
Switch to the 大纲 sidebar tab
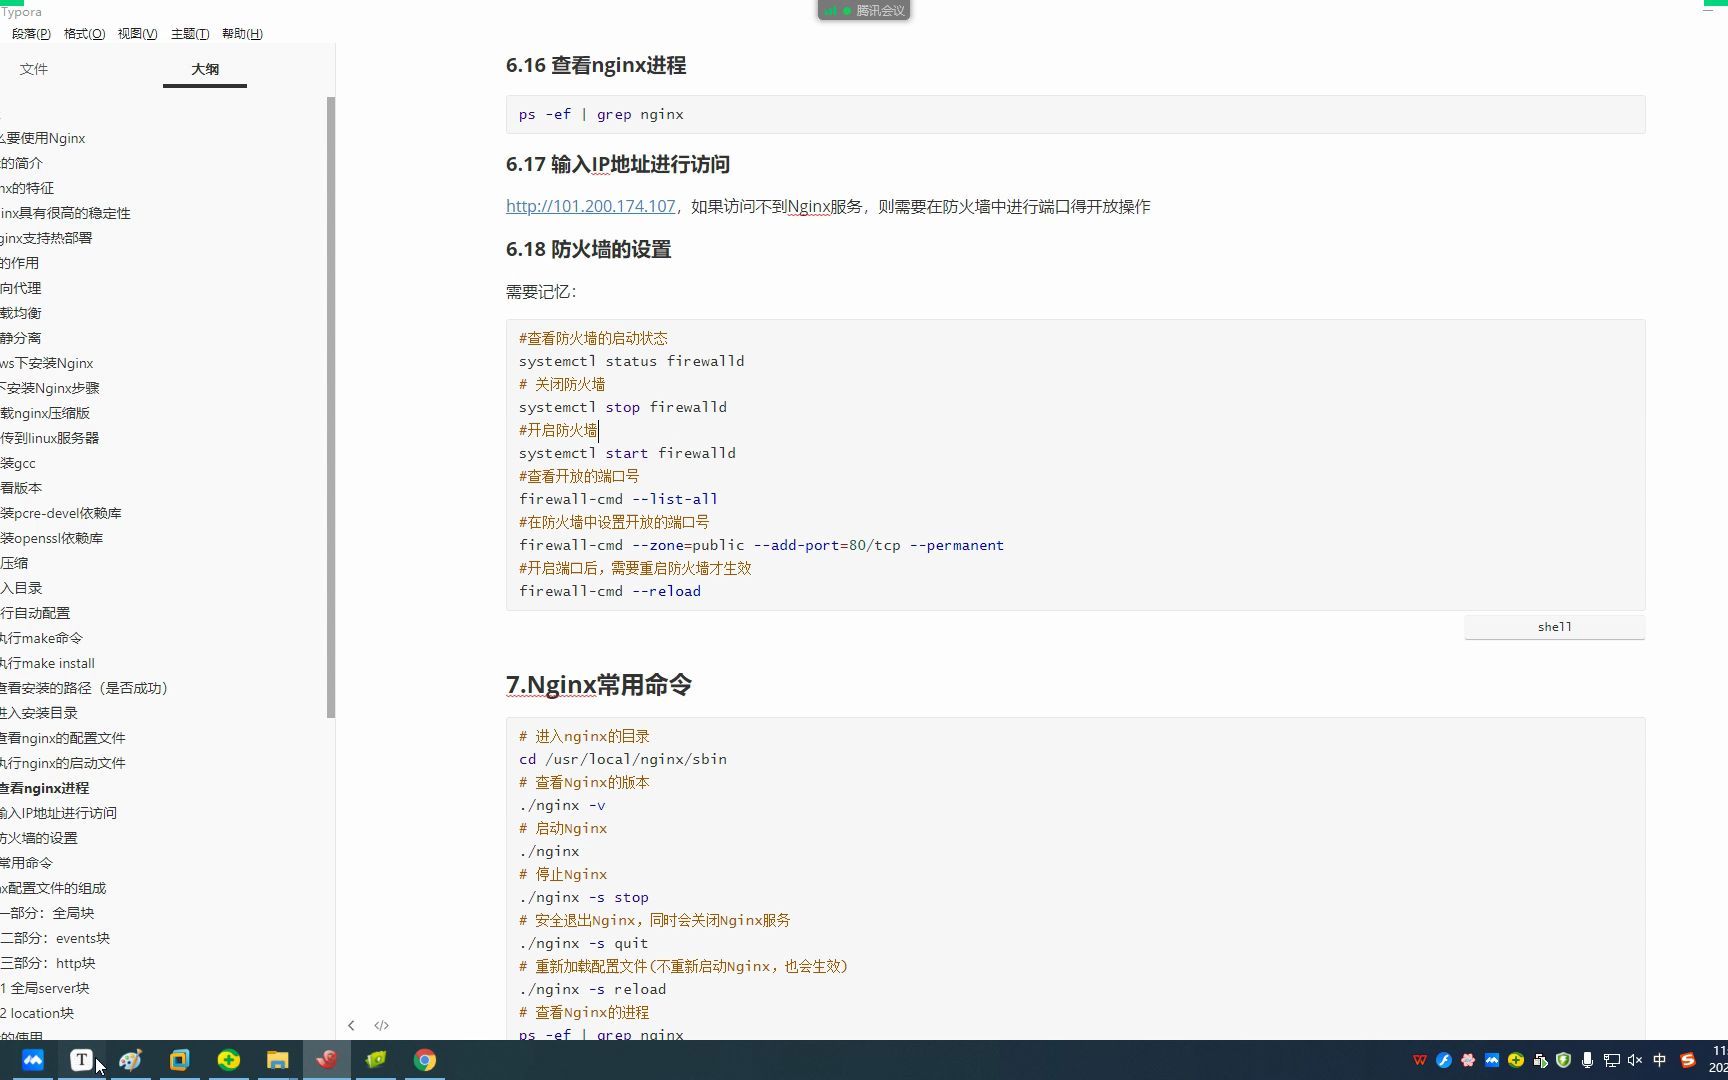[x=205, y=69]
